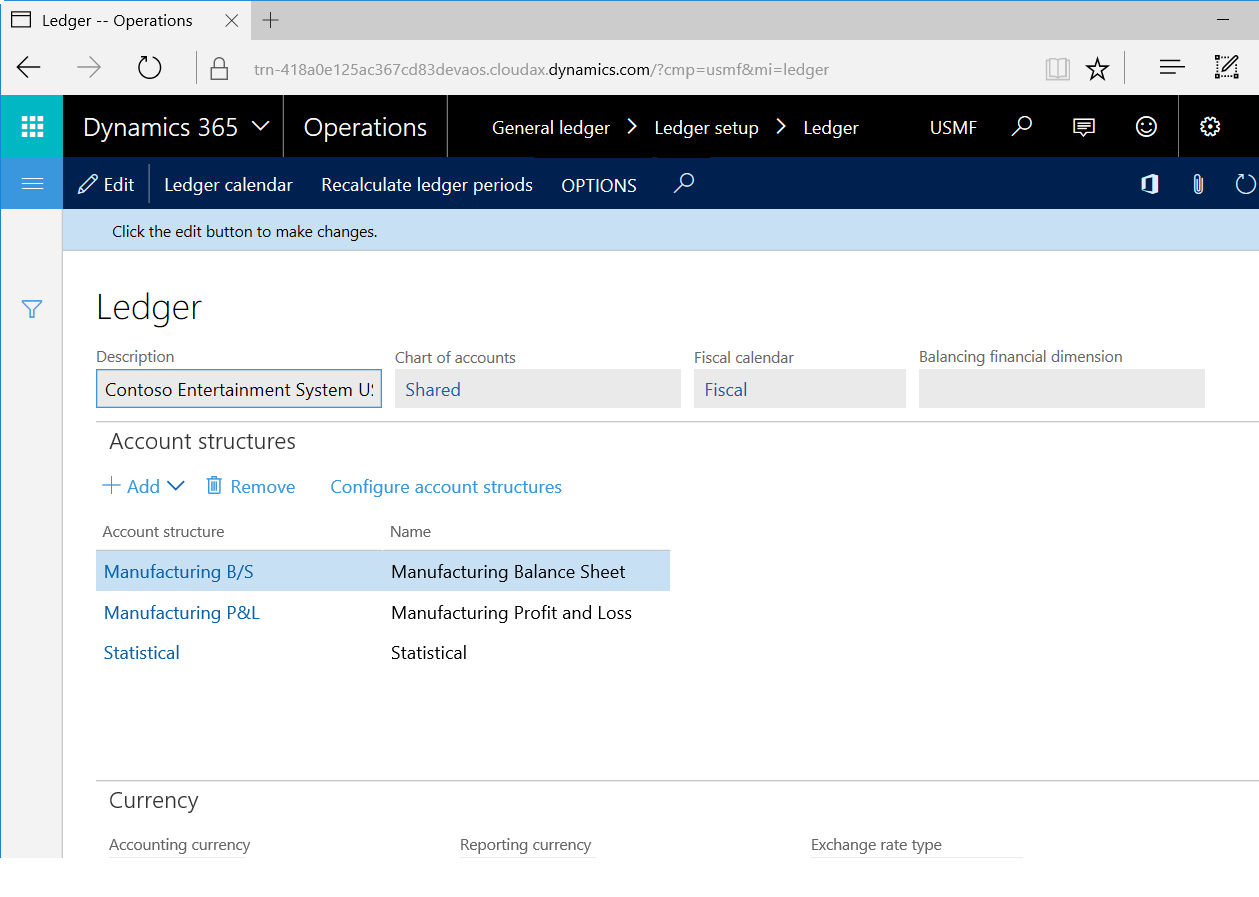Image resolution: width=1259 pixels, height=897 pixels.
Task: Click the header search magnifier icon
Action: [x=1021, y=126]
